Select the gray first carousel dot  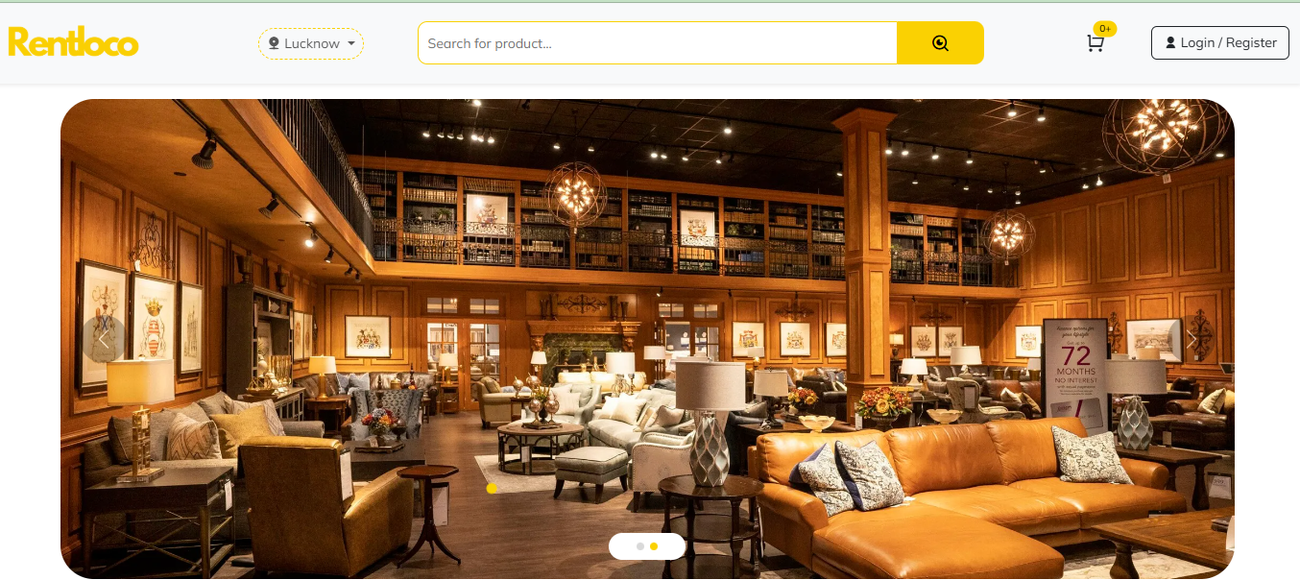coord(640,546)
